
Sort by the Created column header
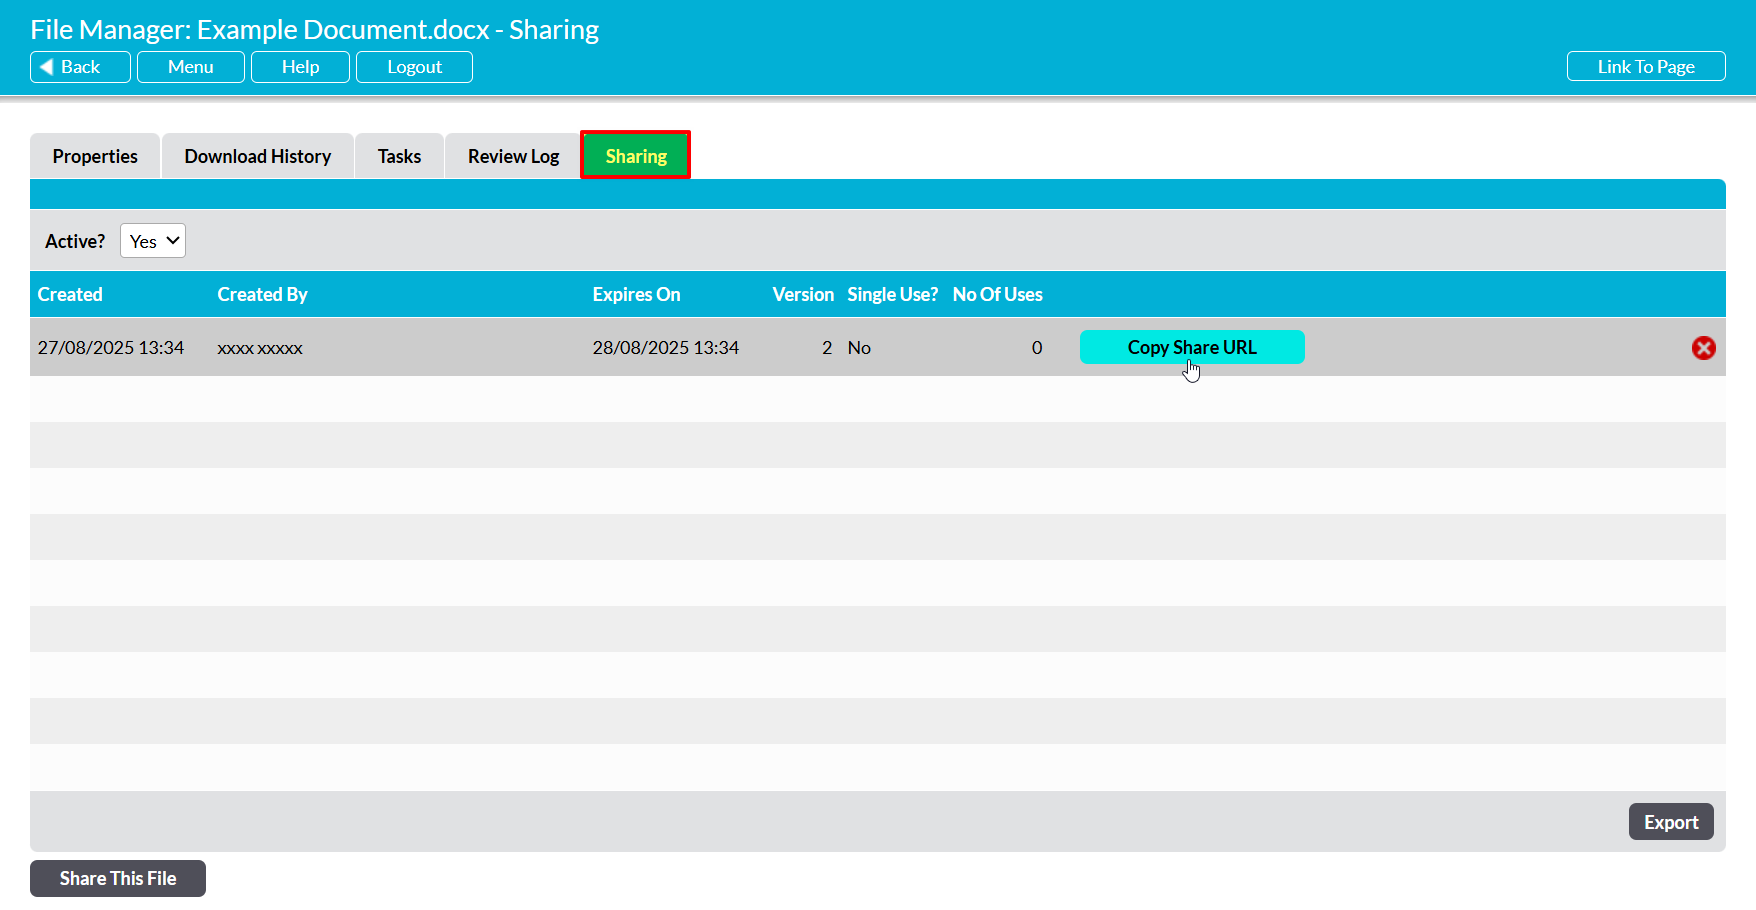click(70, 295)
